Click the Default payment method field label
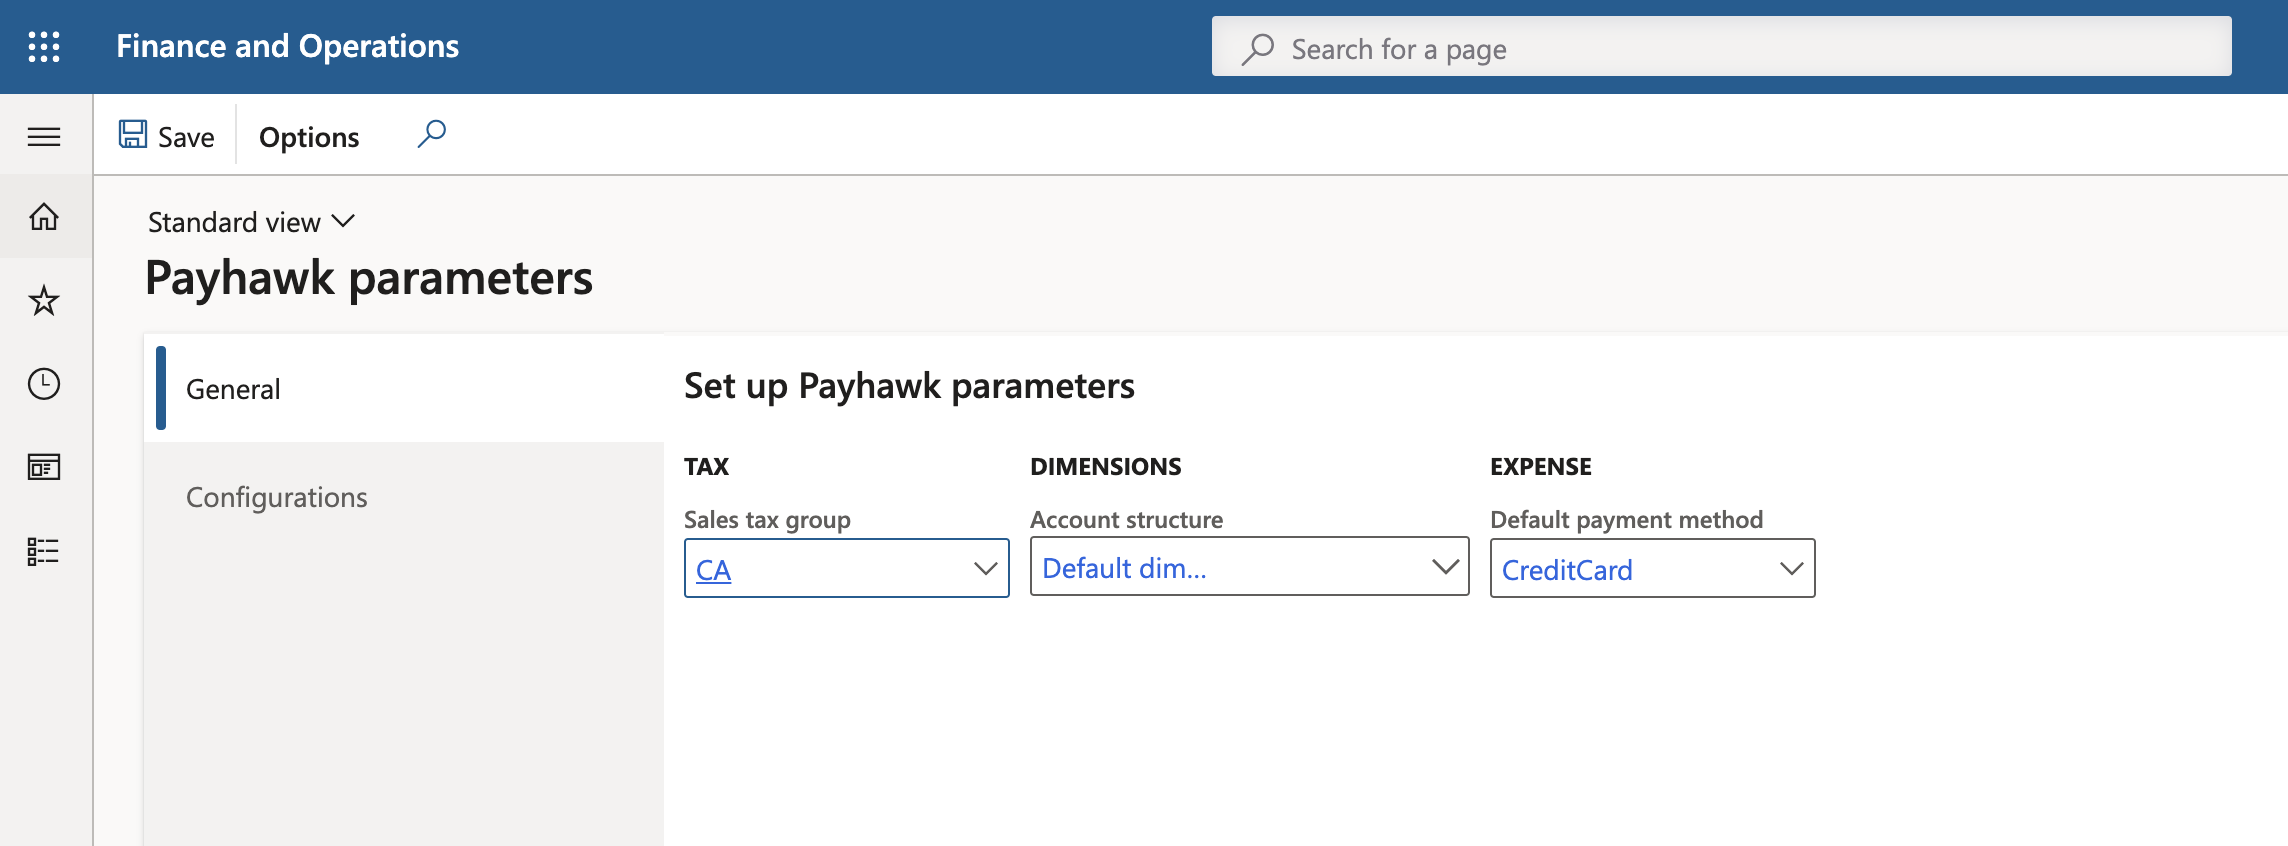Image resolution: width=2288 pixels, height=846 pixels. click(1627, 520)
